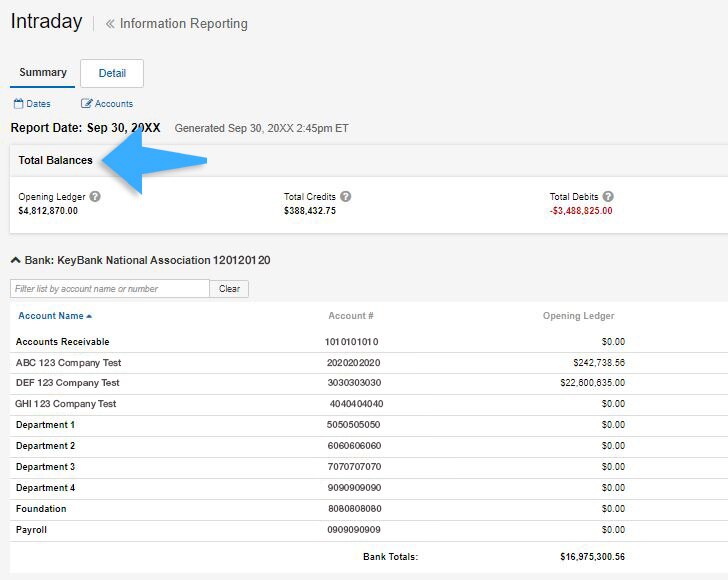The image size is (728, 580).
Task: Click the double chevron before Information Reporting
Action: [x=110, y=24]
